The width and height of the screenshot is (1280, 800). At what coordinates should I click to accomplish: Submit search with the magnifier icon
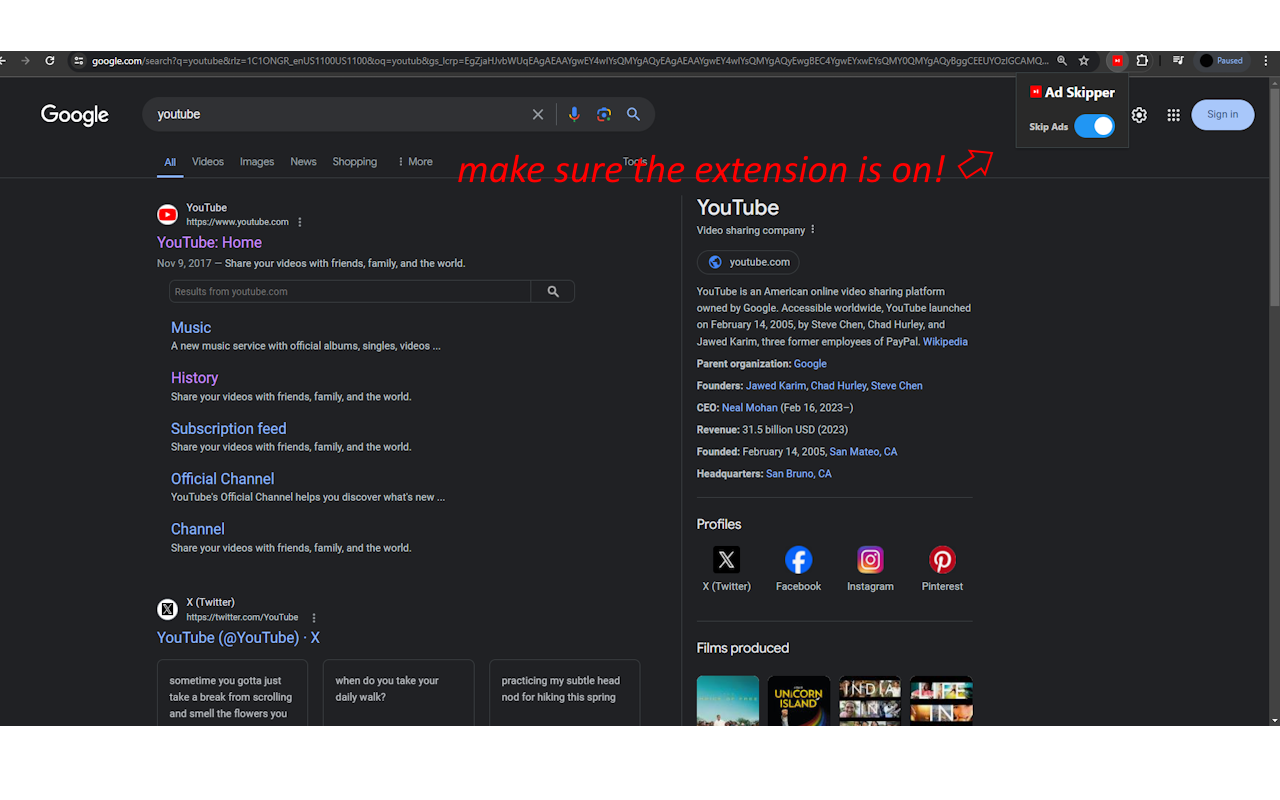634,115
